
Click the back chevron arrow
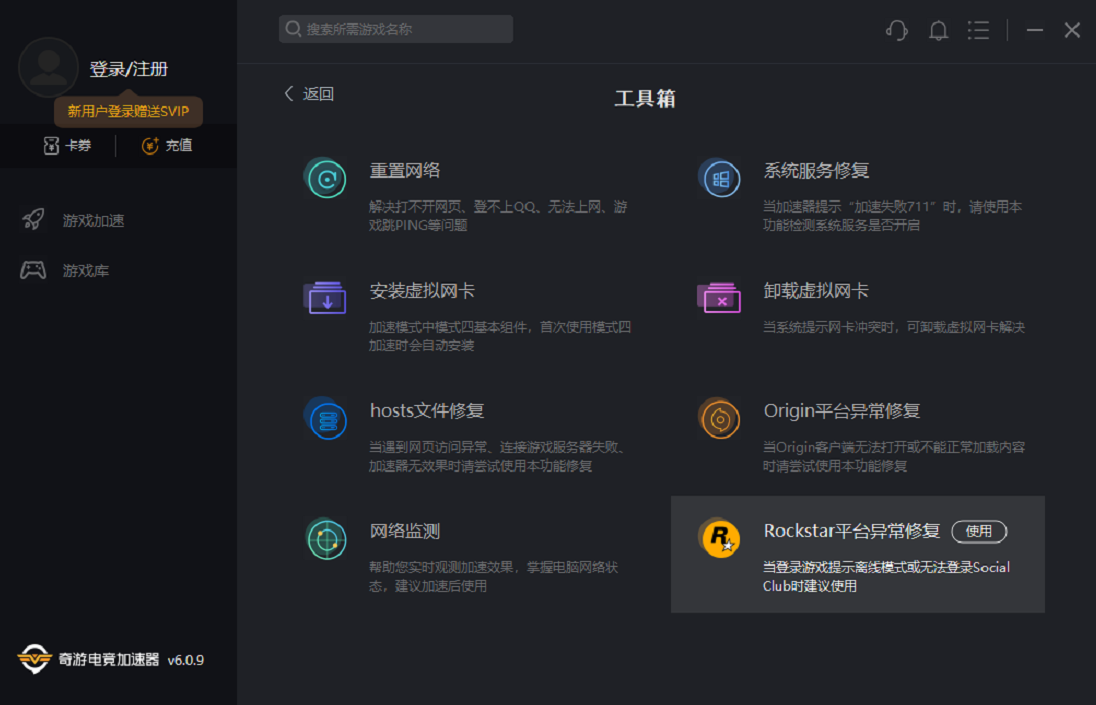(289, 94)
